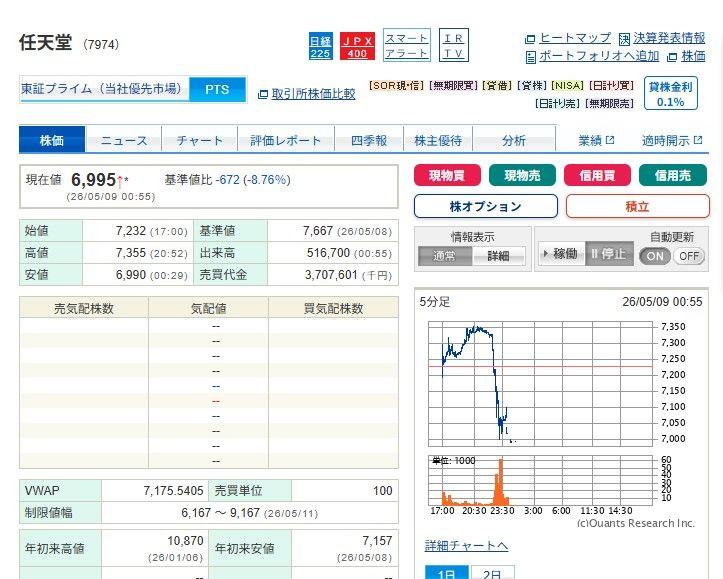Select the 株価 tab
Viewport: 723px width, 579px height.
(52, 140)
